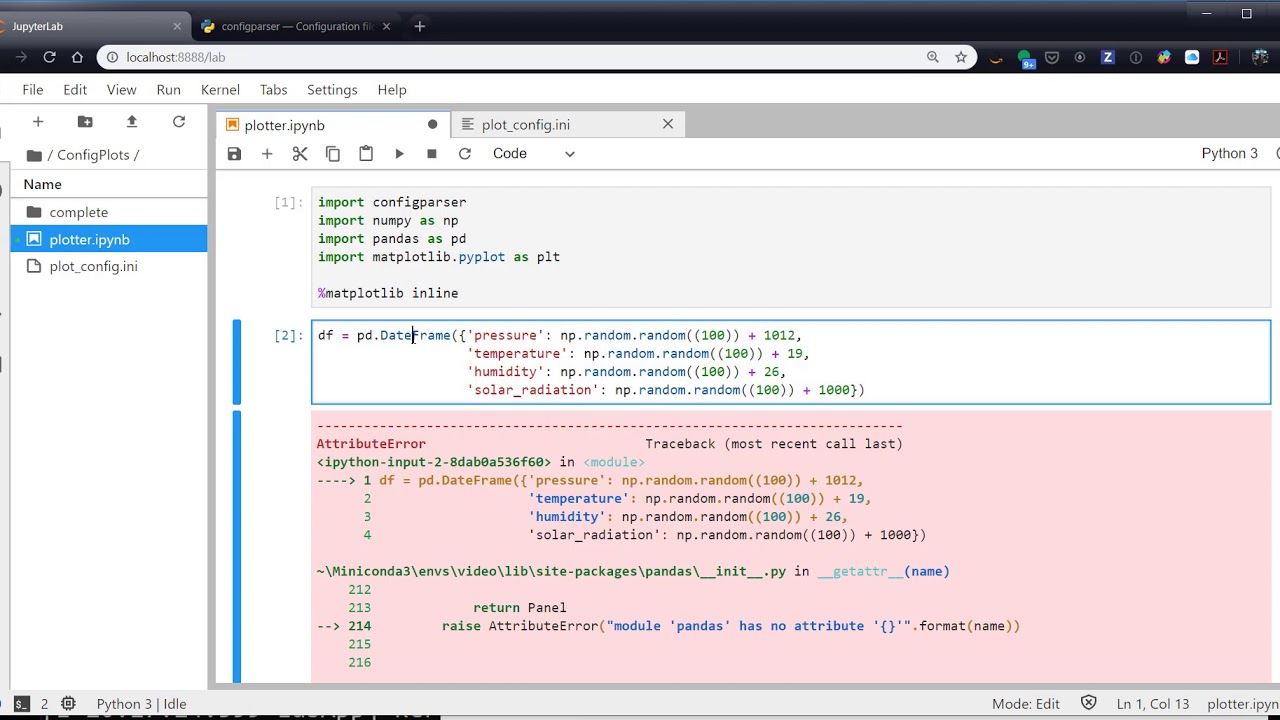
Task: Open the View menu
Action: (x=121, y=90)
